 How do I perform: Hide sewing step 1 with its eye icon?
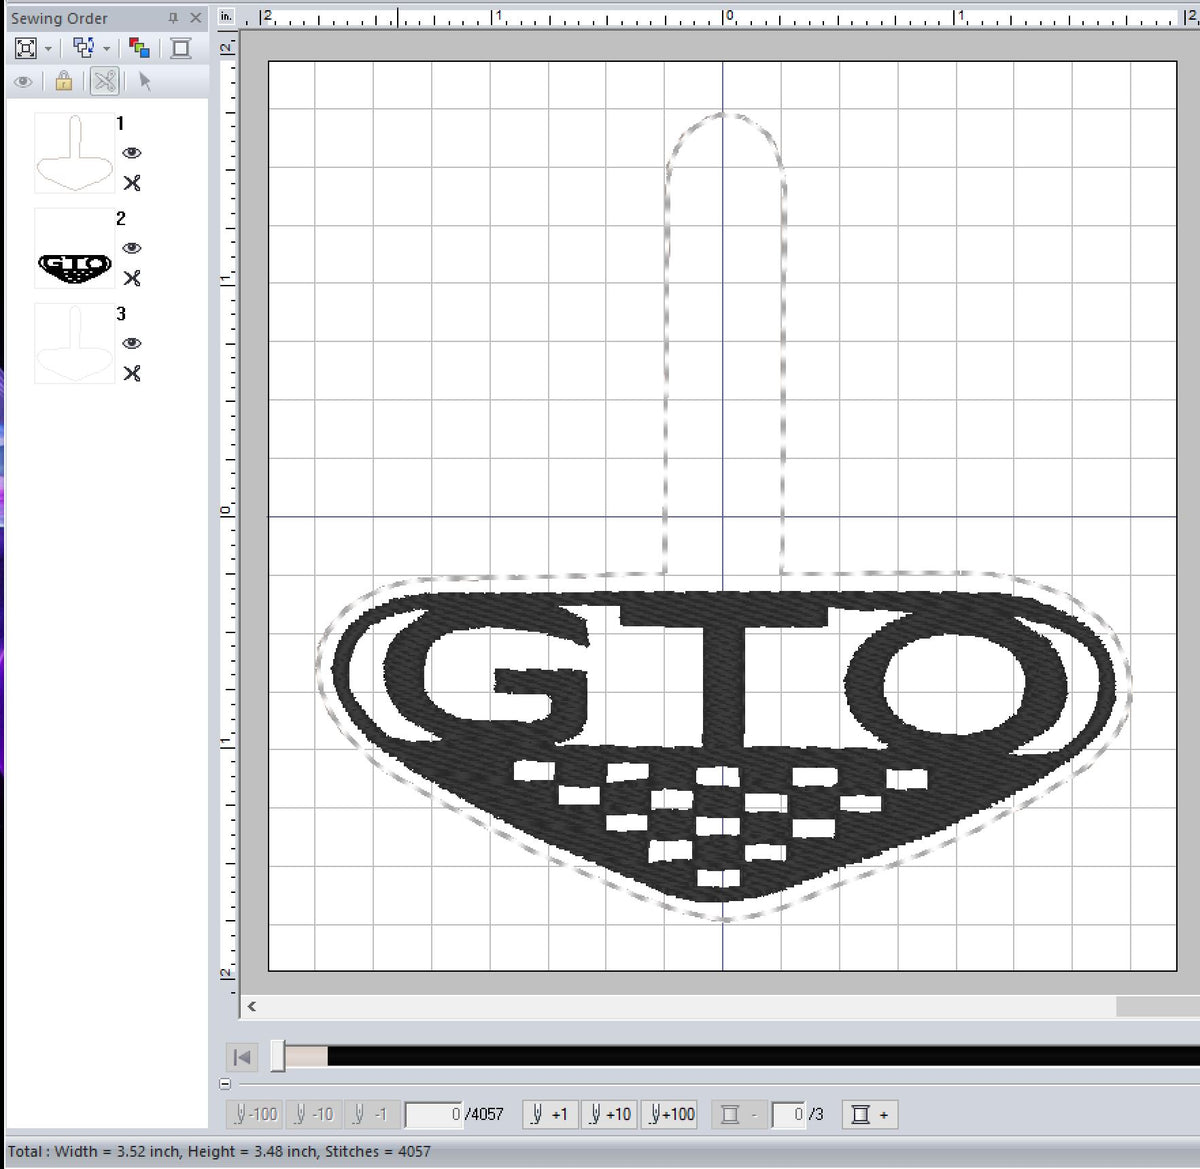pos(132,153)
